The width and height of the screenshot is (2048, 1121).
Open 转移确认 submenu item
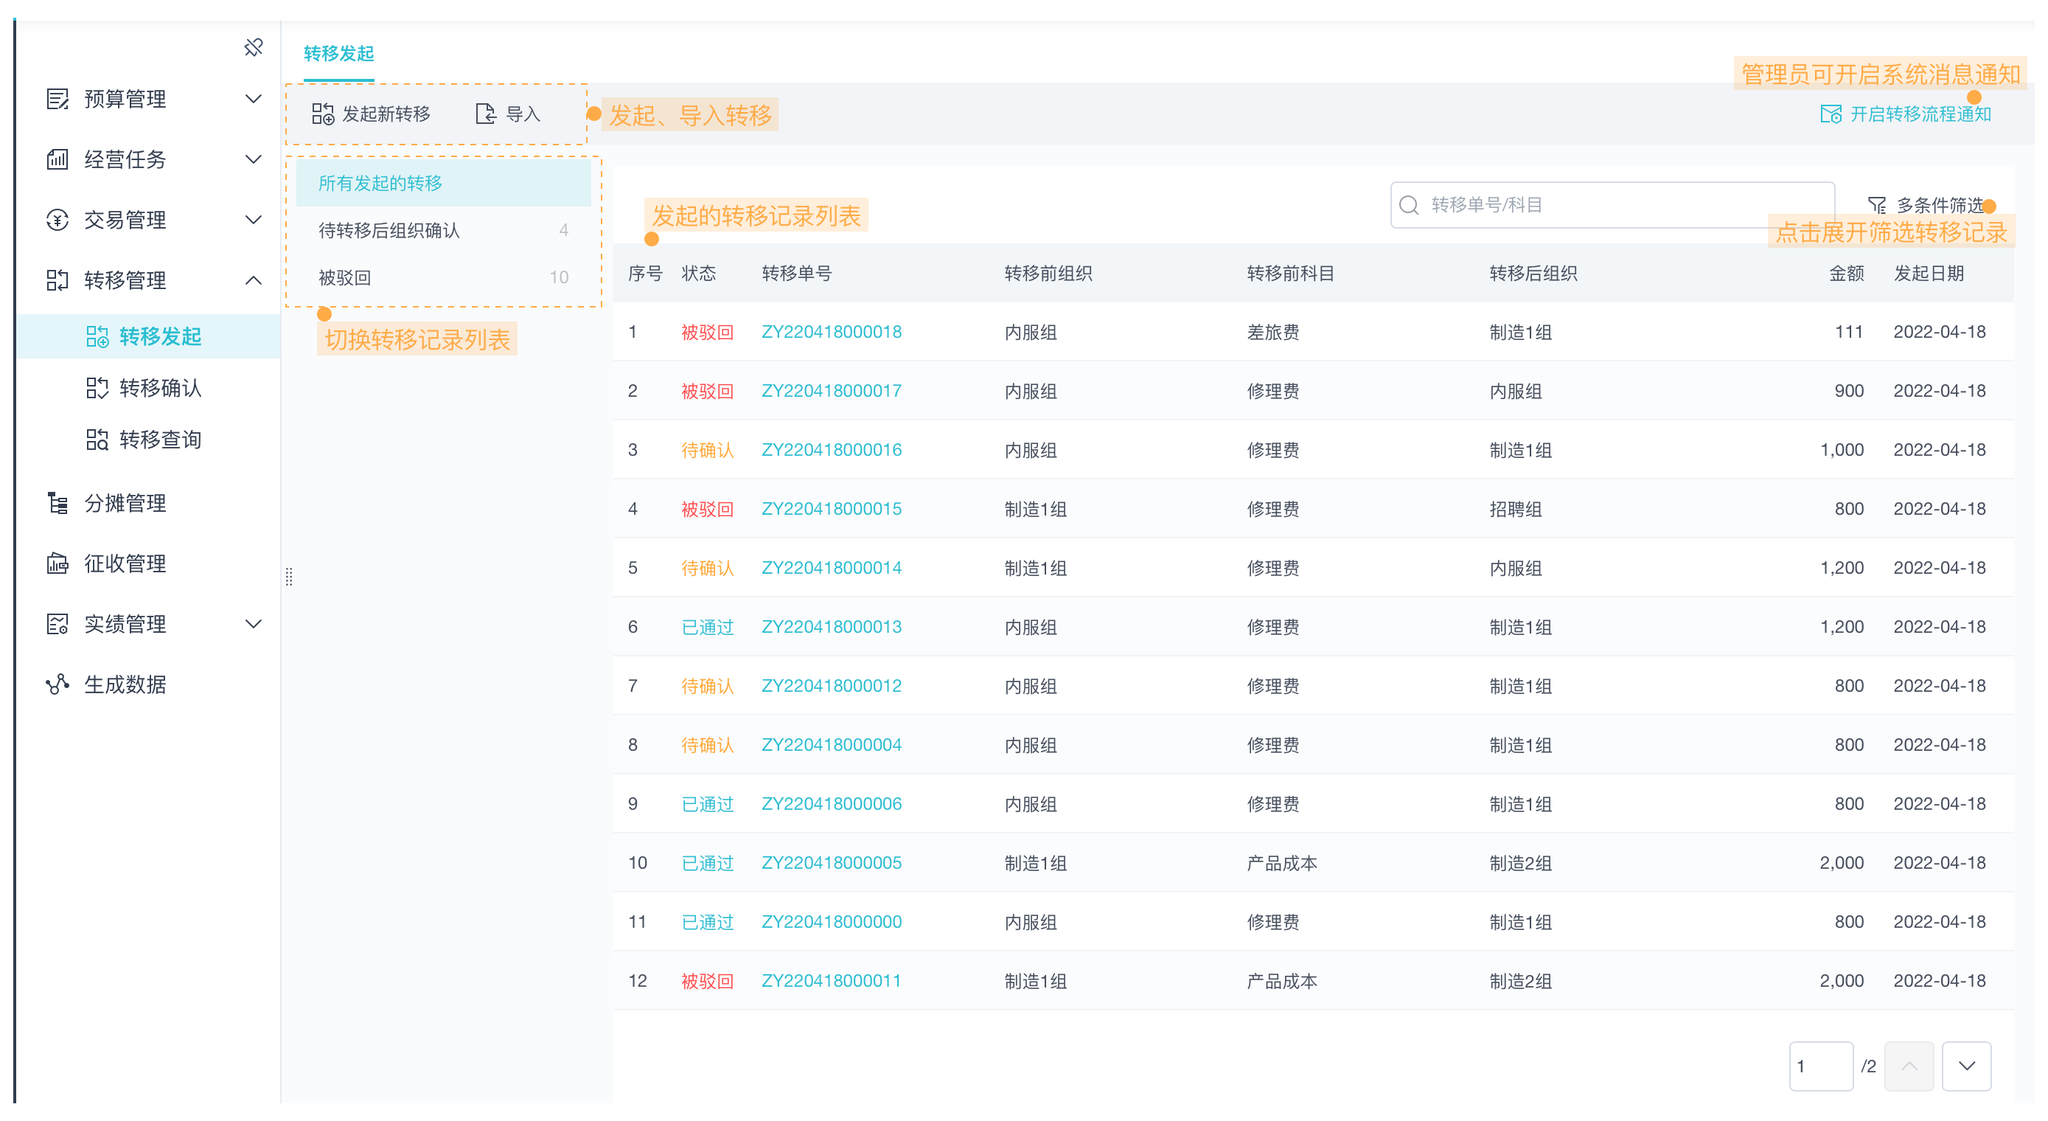coord(160,388)
